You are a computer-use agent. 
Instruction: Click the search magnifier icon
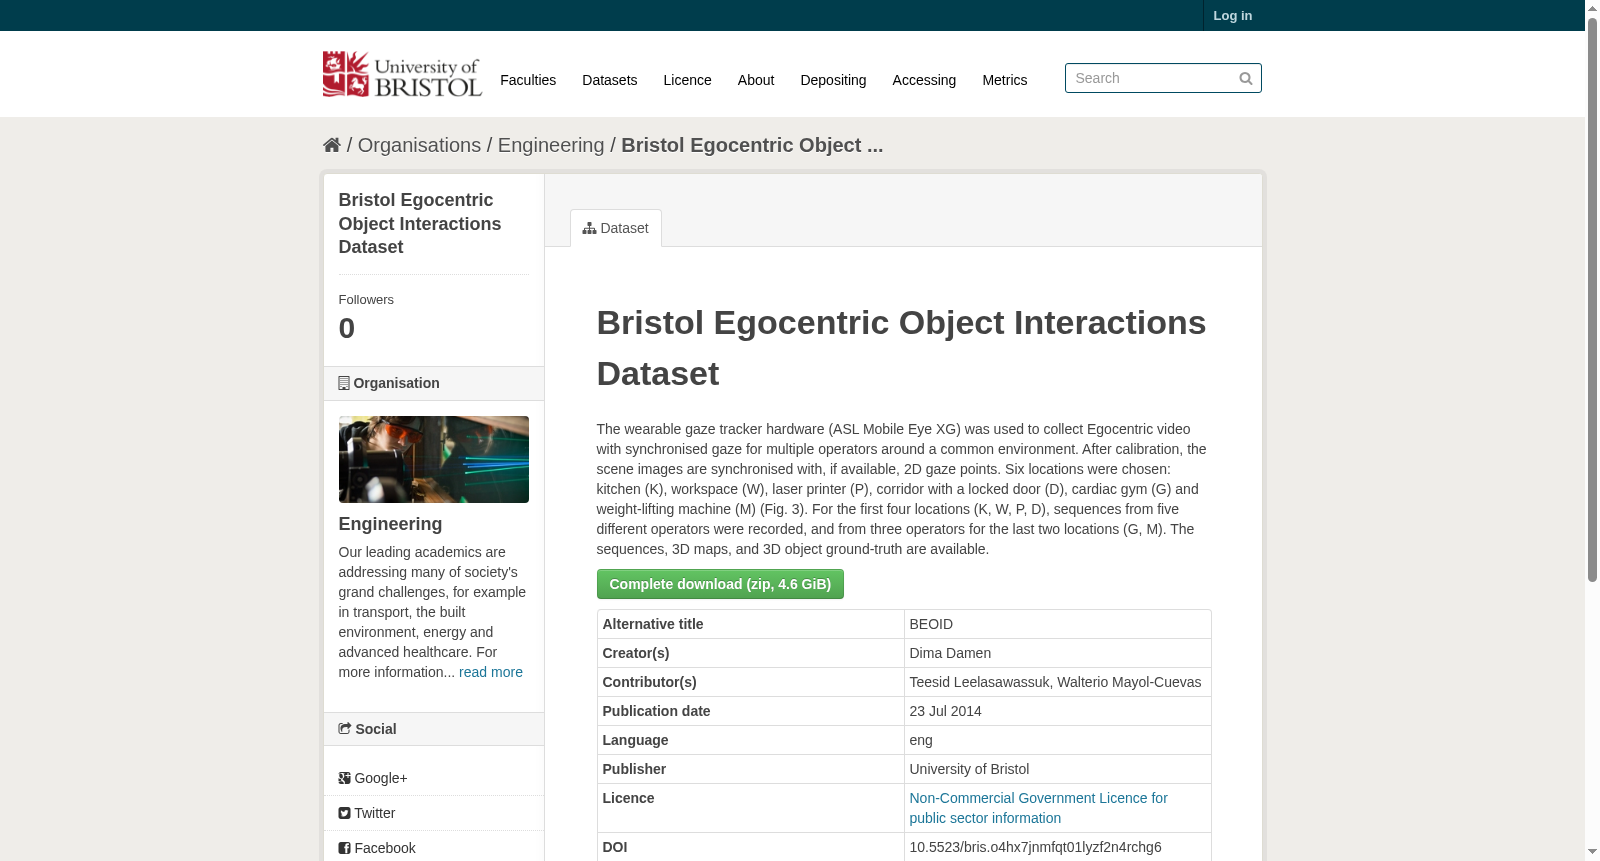(x=1246, y=78)
